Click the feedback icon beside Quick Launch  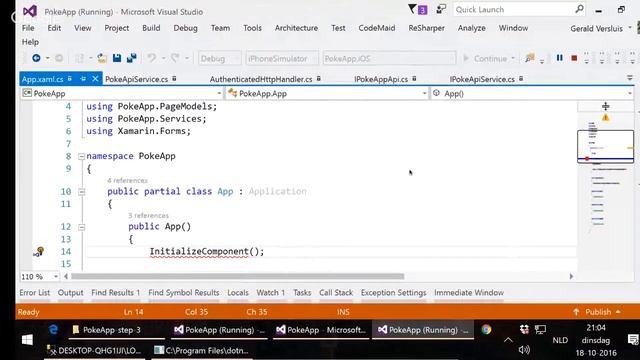441,9
